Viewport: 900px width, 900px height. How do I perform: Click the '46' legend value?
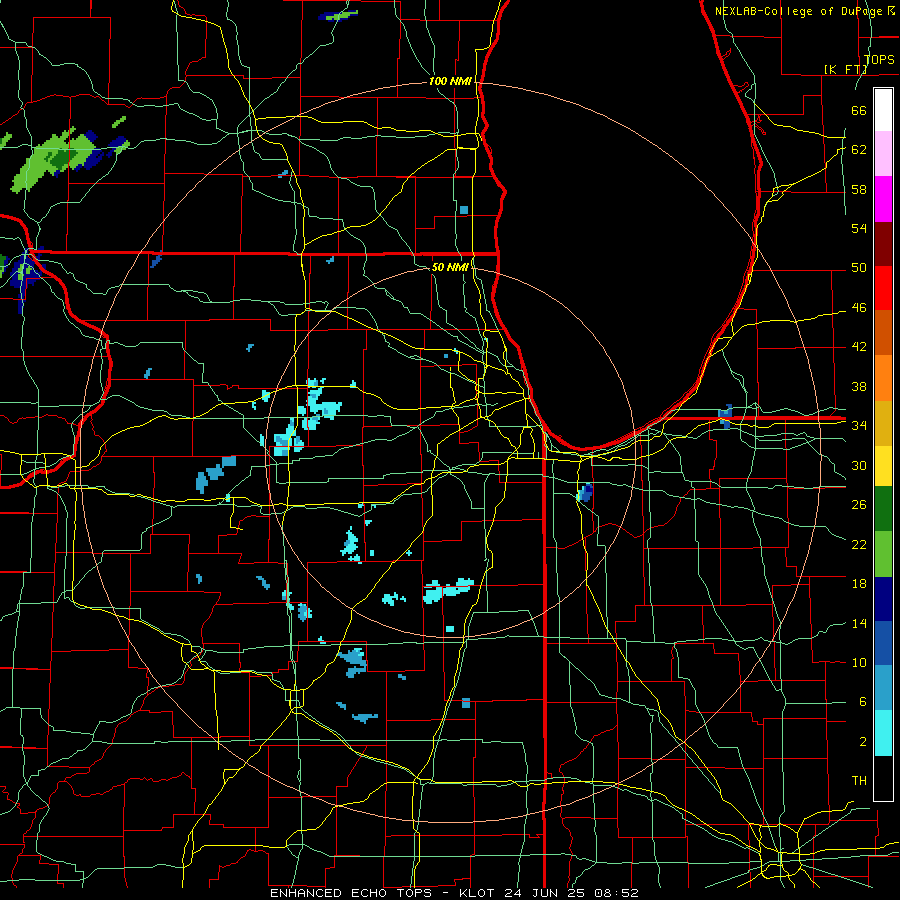(x=859, y=308)
